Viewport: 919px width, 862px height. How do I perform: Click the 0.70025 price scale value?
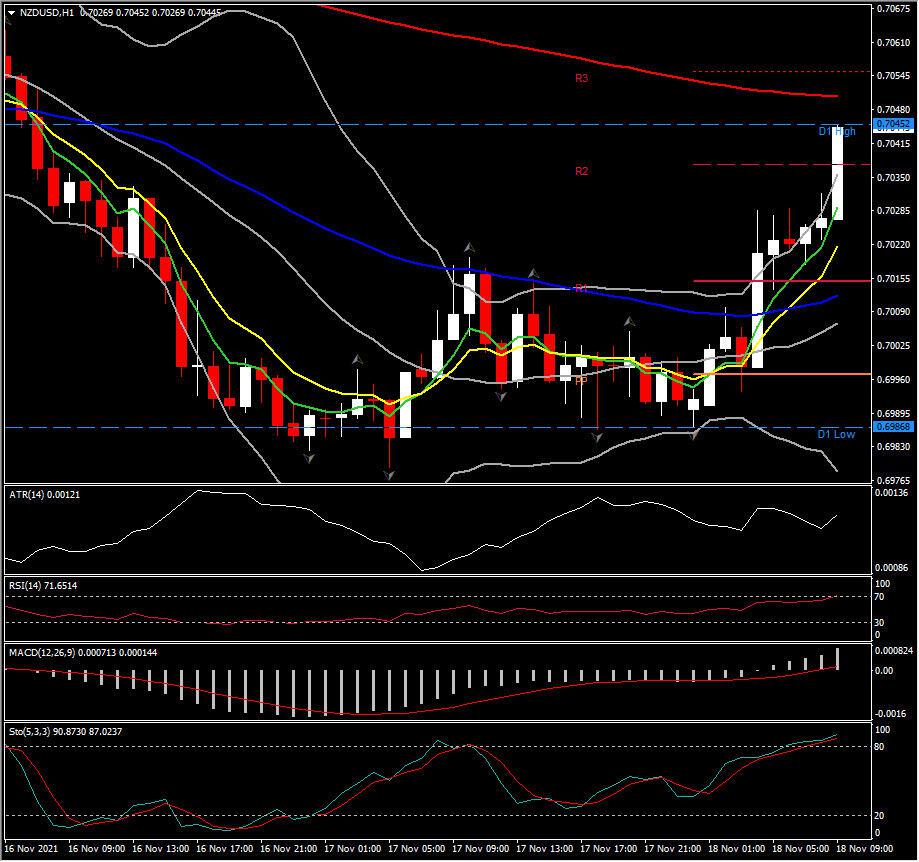[x=893, y=346]
